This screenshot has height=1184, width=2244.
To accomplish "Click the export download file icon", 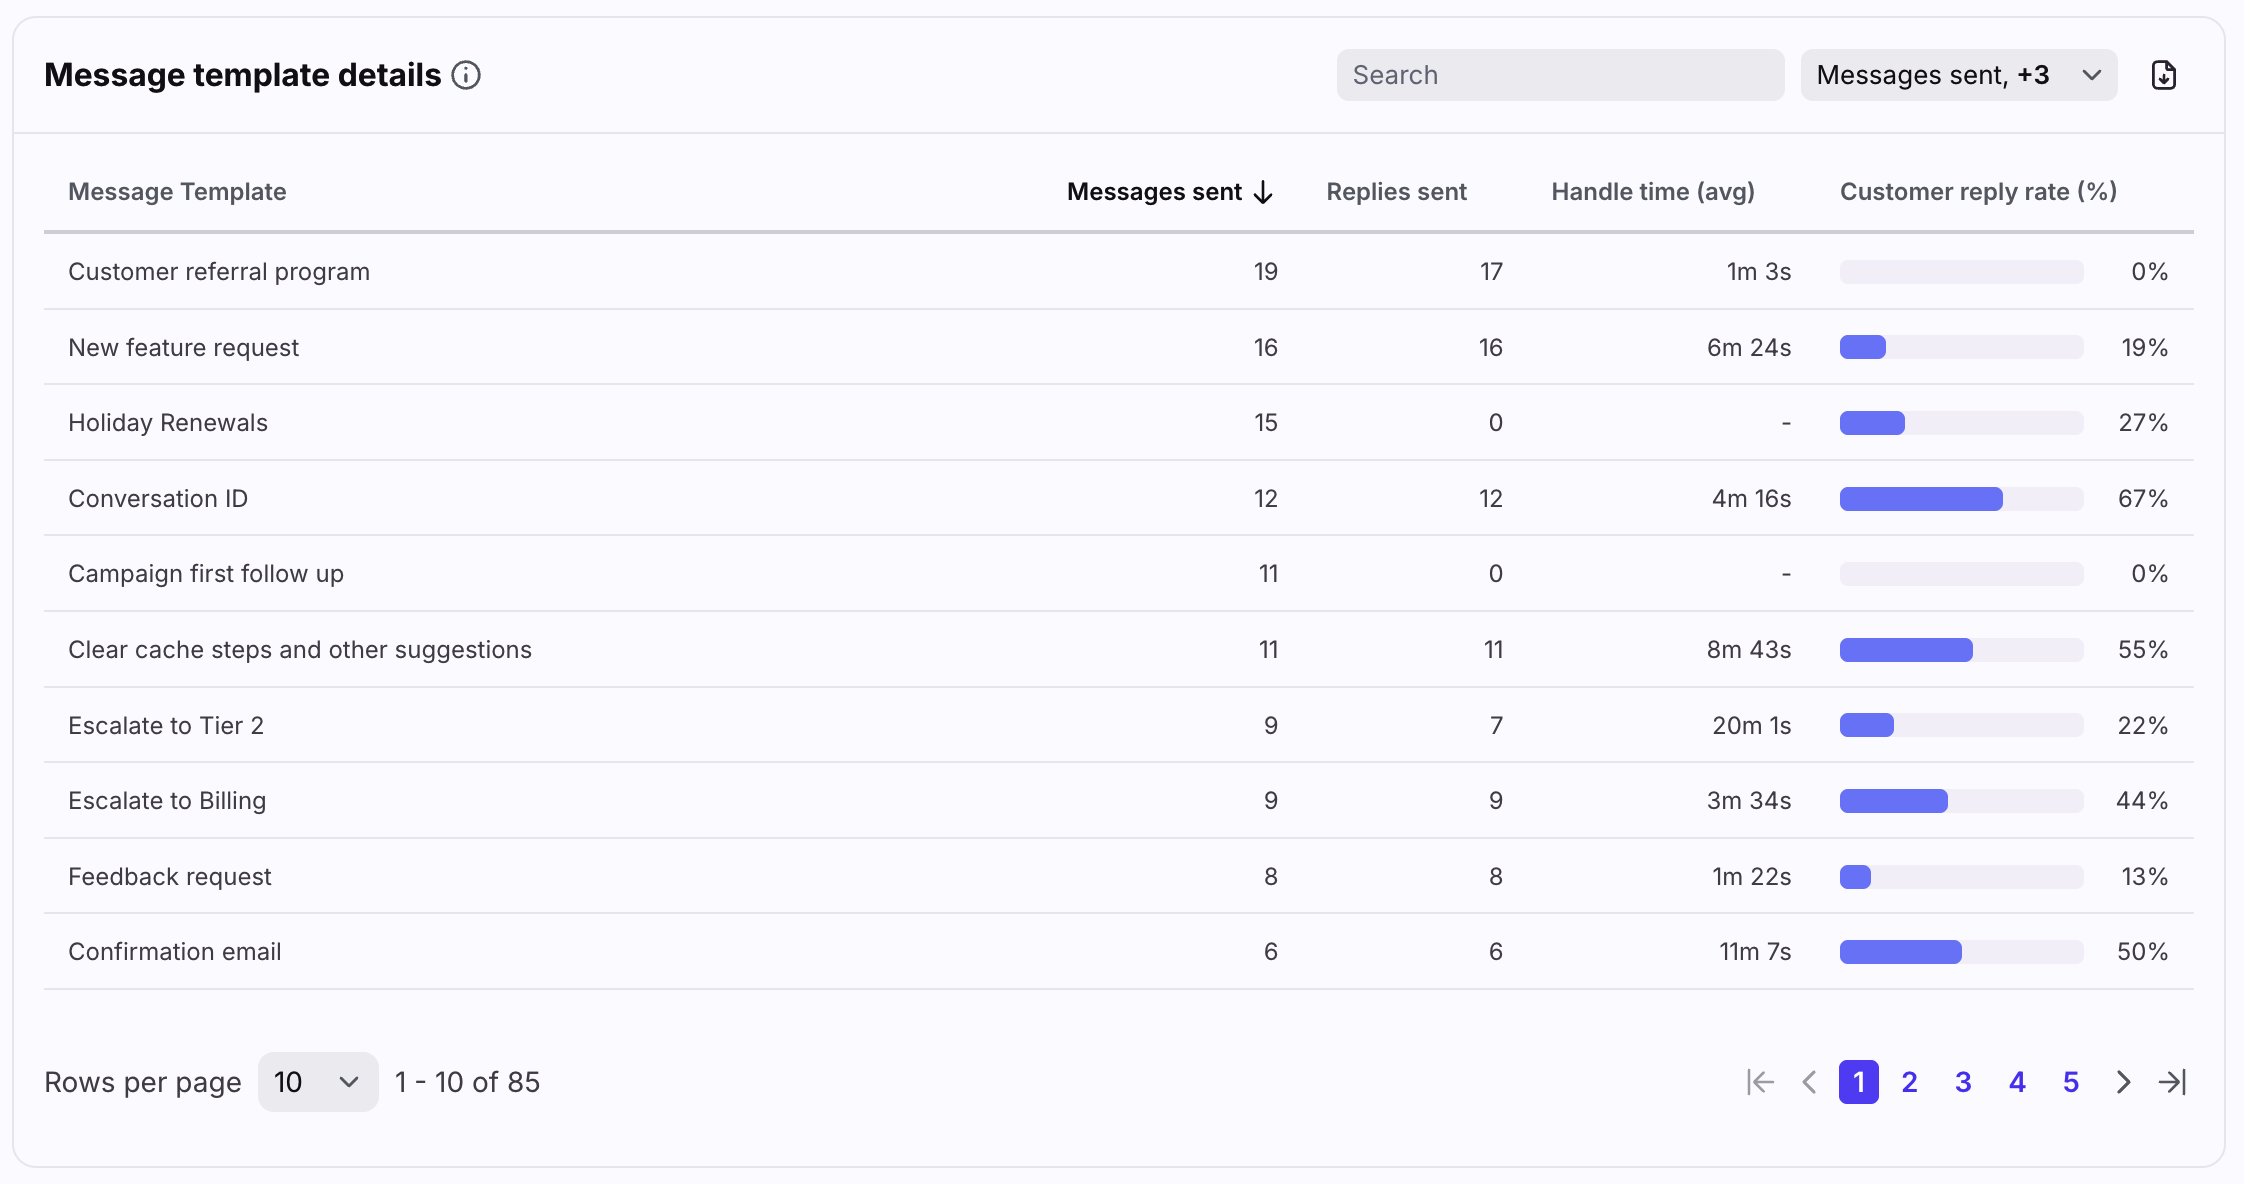I will tap(2163, 75).
